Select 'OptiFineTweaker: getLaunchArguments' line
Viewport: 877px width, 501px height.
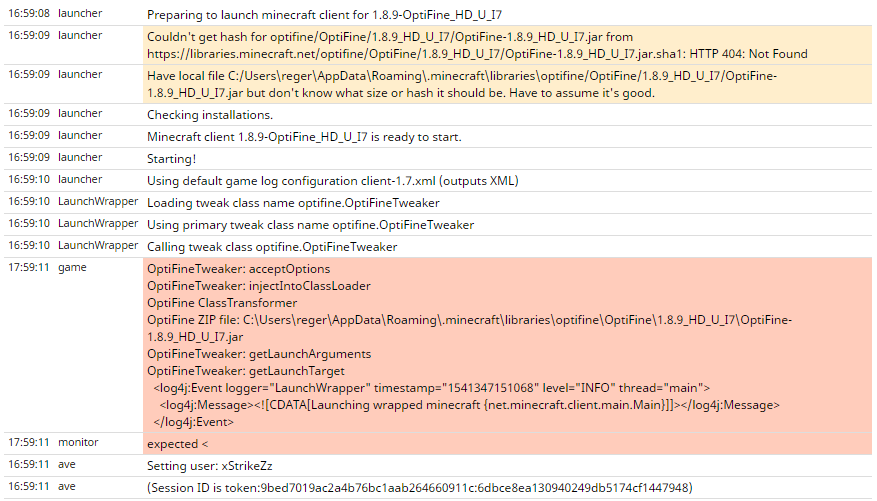[259, 354]
